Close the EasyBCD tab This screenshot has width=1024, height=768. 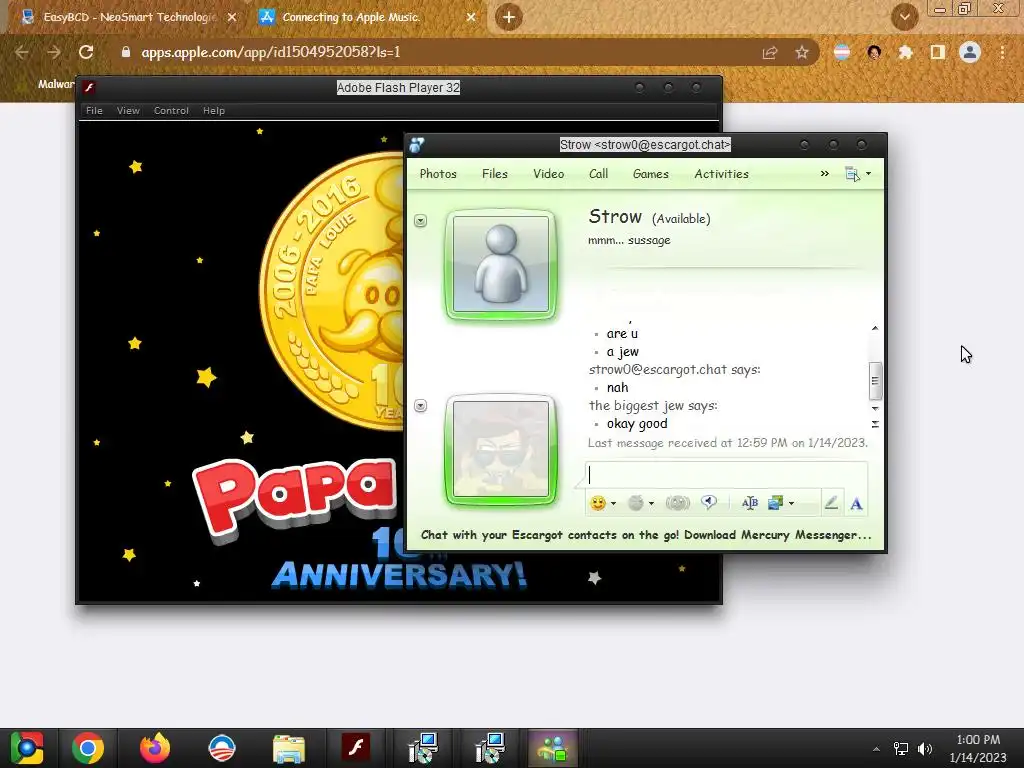(231, 18)
